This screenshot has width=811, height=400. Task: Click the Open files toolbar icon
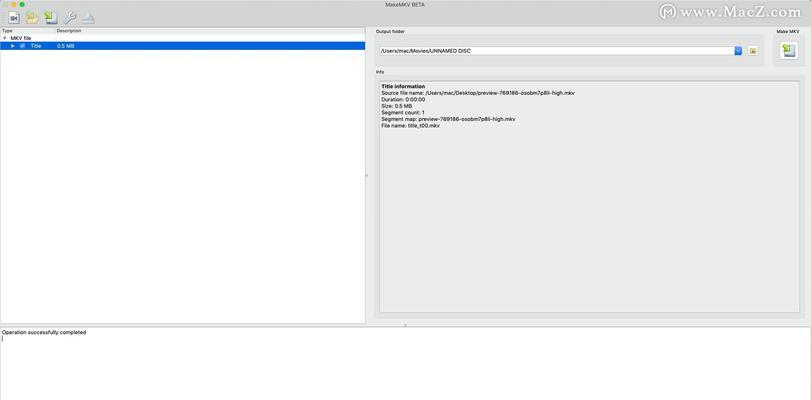(14, 18)
